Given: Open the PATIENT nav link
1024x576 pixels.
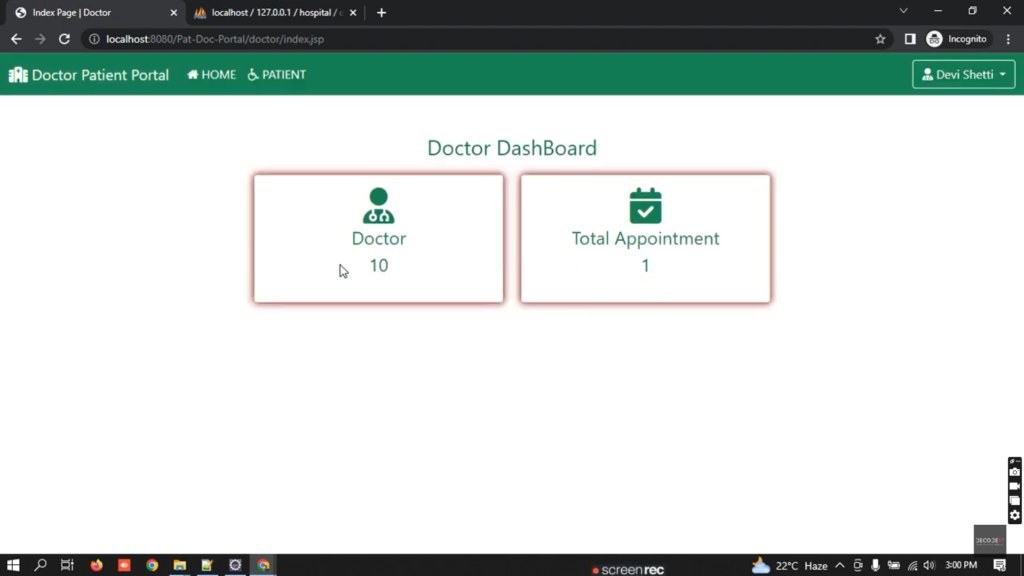Looking at the screenshot, I should pos(277,74).
